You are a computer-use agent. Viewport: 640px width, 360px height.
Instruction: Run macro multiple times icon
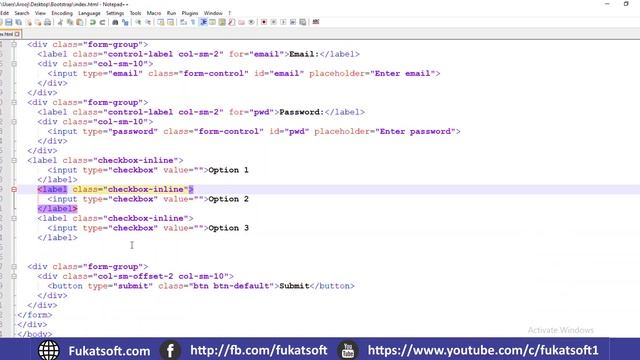[x=293, y=22]
